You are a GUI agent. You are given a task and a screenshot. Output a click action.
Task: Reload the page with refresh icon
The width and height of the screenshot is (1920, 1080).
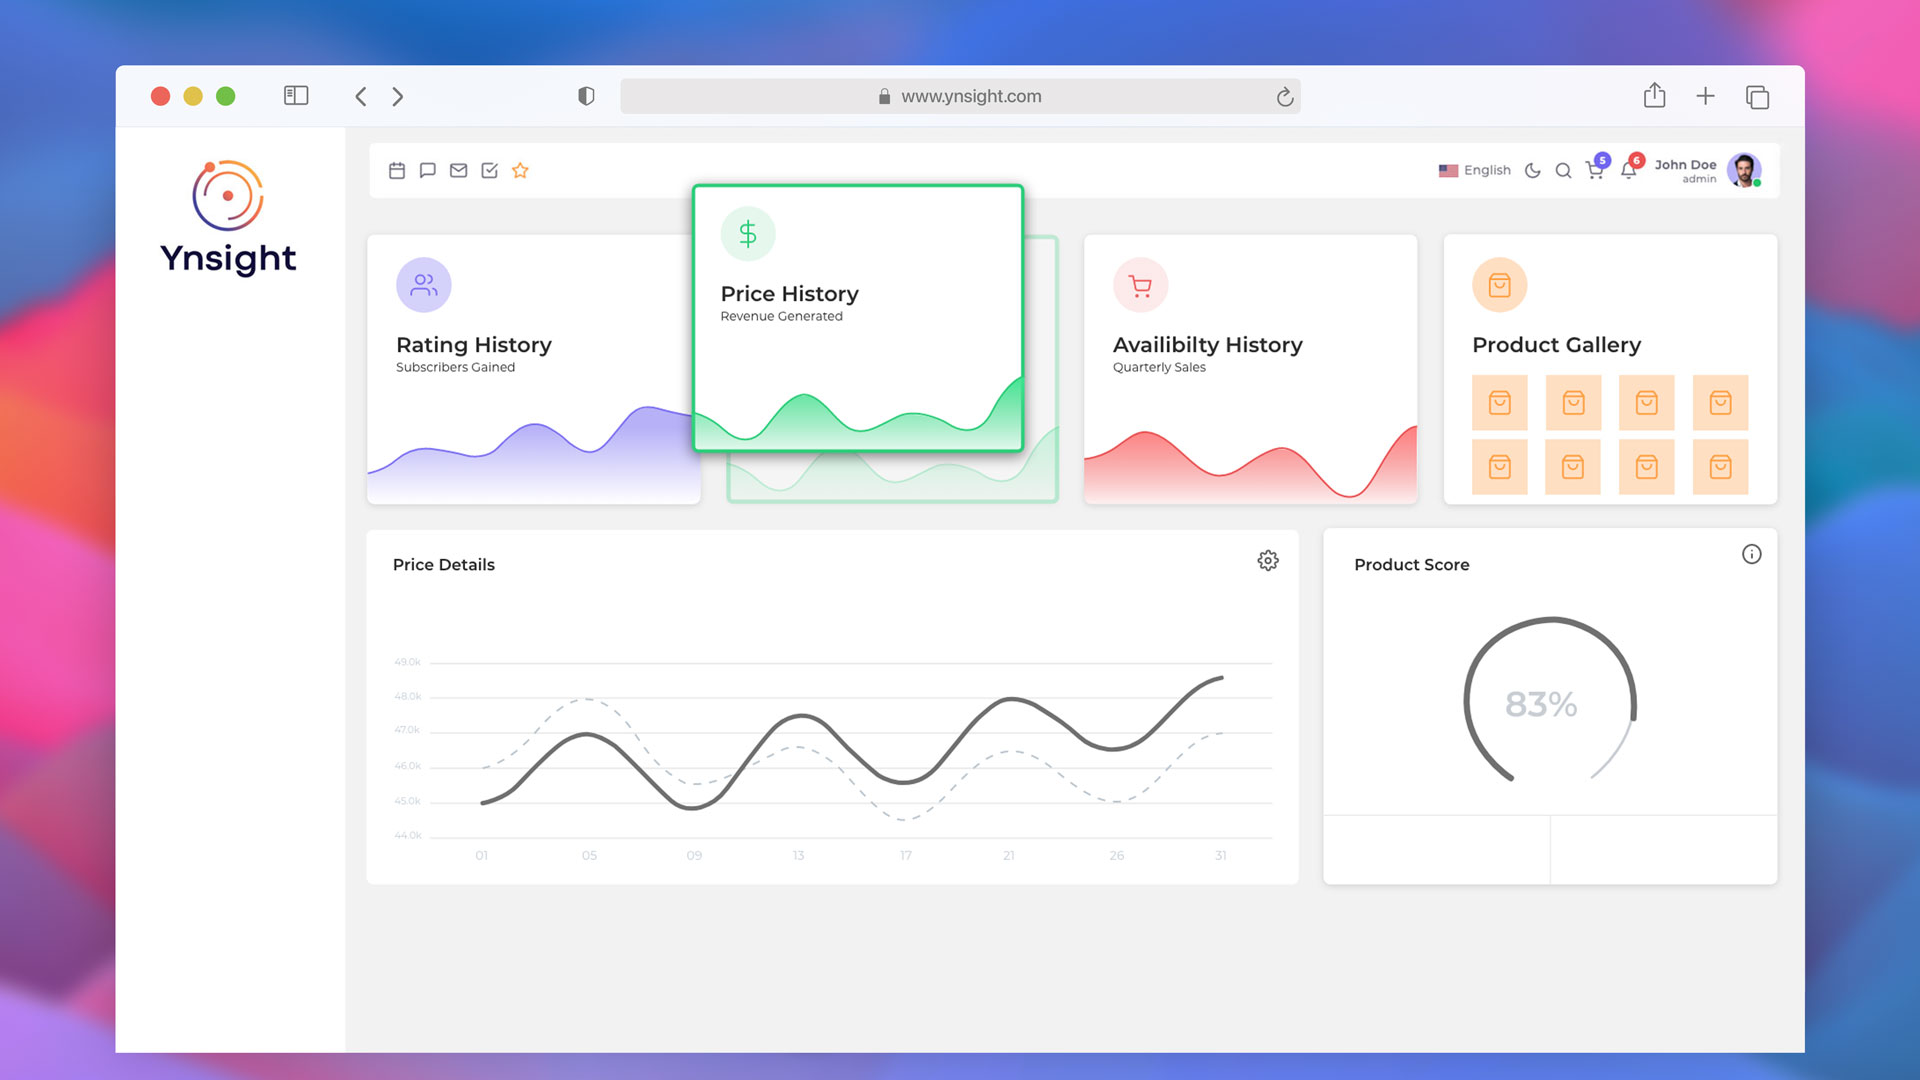pos(1285,97)
